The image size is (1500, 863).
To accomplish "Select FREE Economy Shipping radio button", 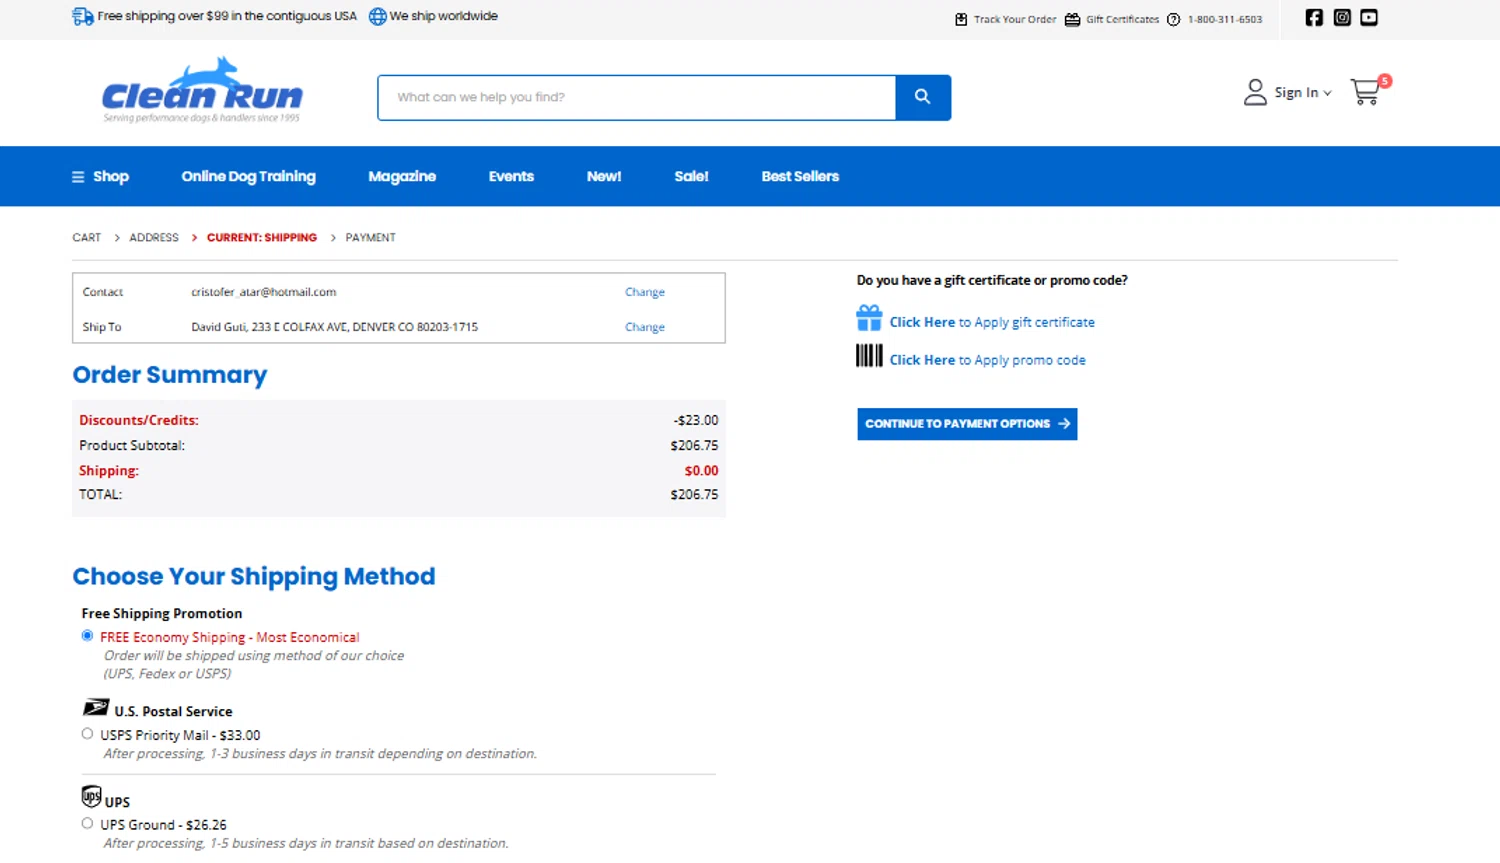I will 87,636.
